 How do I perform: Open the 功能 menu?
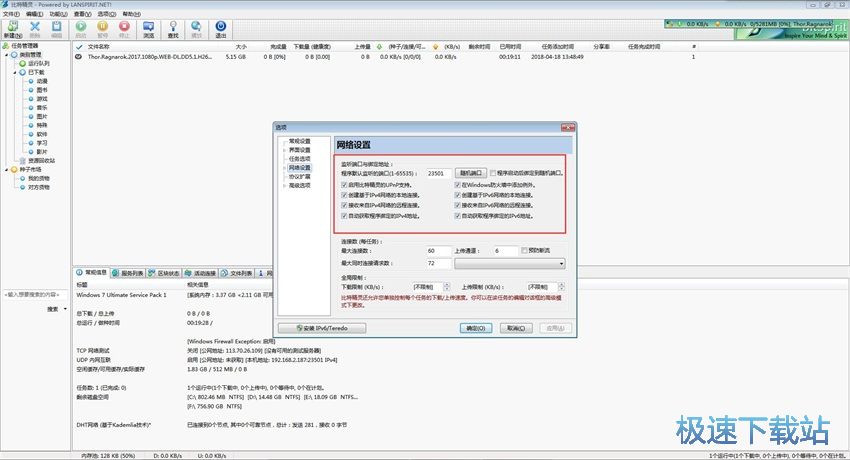pos(58,14)
